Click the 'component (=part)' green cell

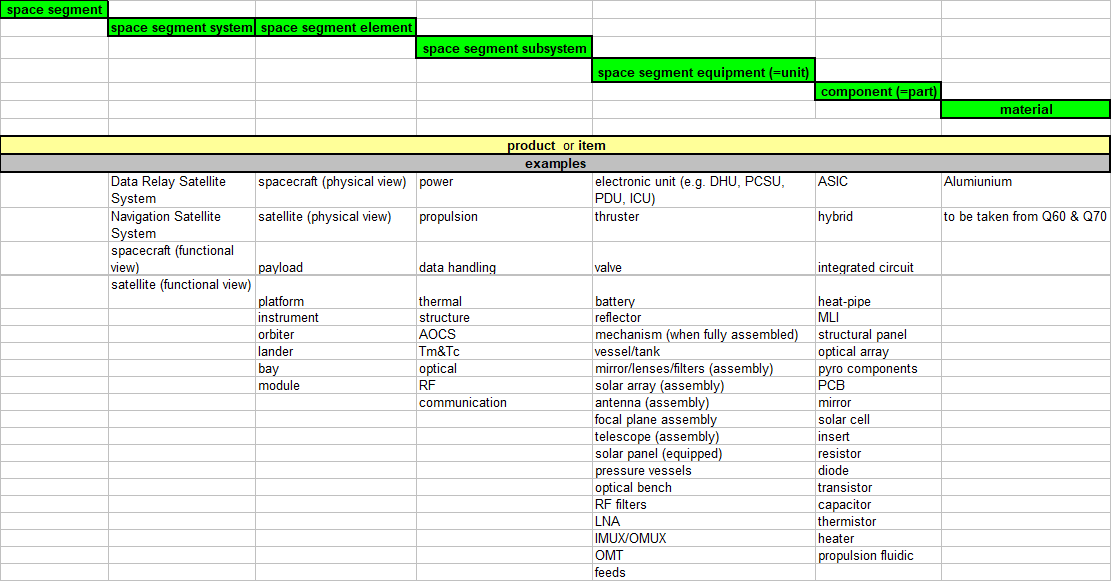pos(878,91)
